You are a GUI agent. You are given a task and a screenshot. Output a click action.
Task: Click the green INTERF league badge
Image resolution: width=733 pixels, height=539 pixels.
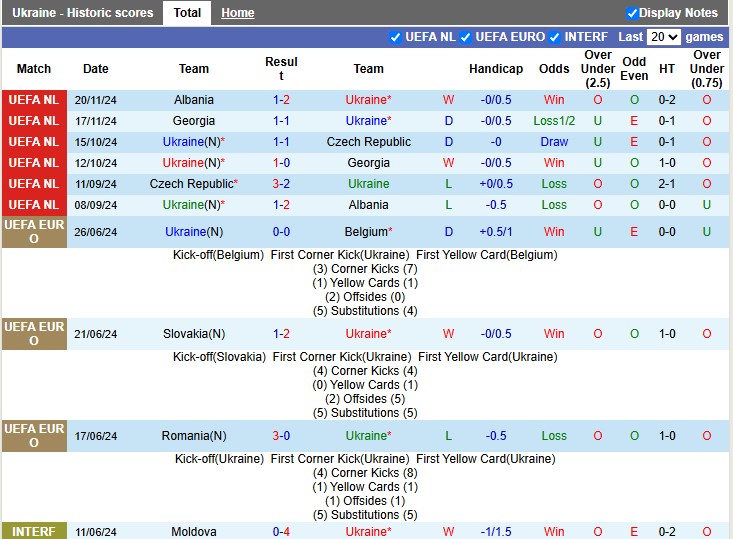coord(33,531)
